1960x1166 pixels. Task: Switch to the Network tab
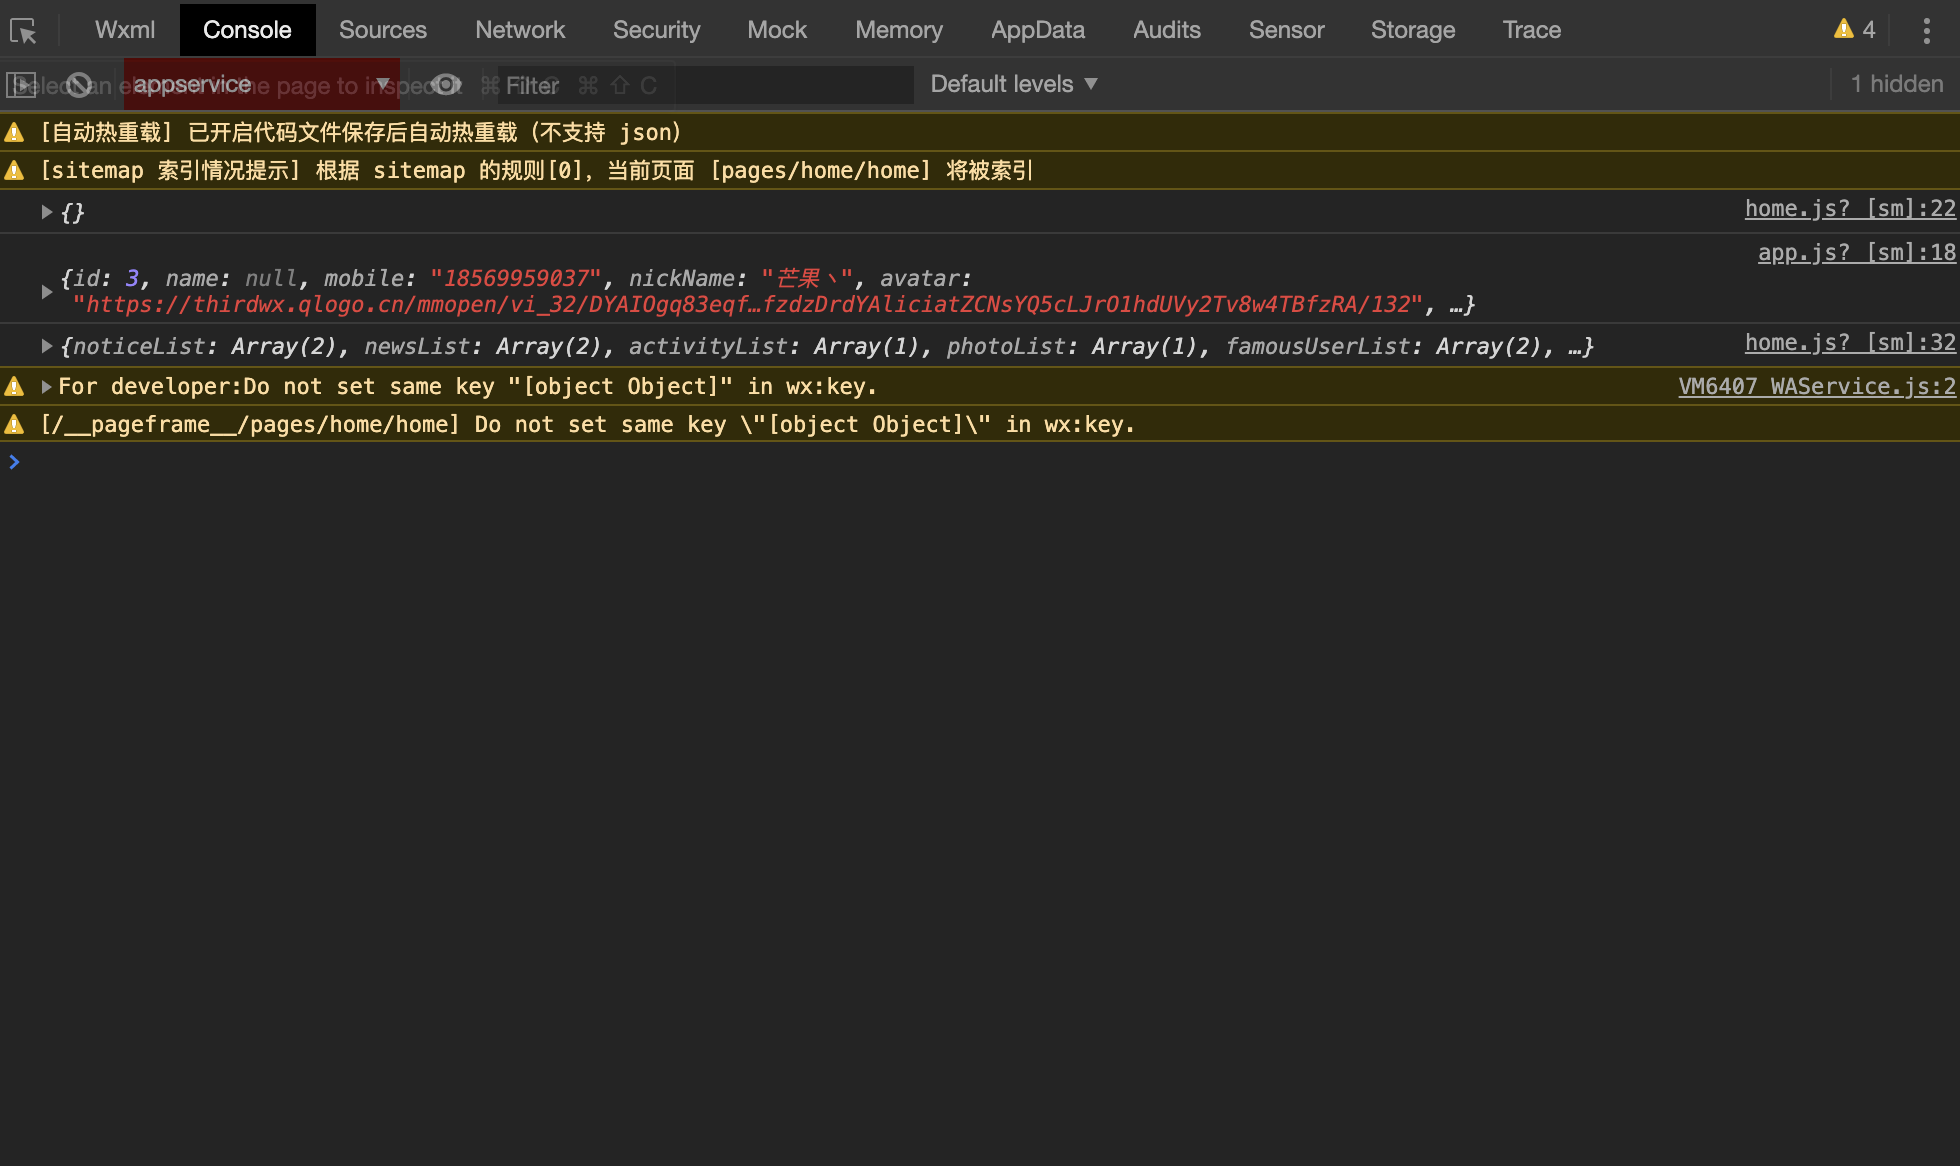[520, 30]
